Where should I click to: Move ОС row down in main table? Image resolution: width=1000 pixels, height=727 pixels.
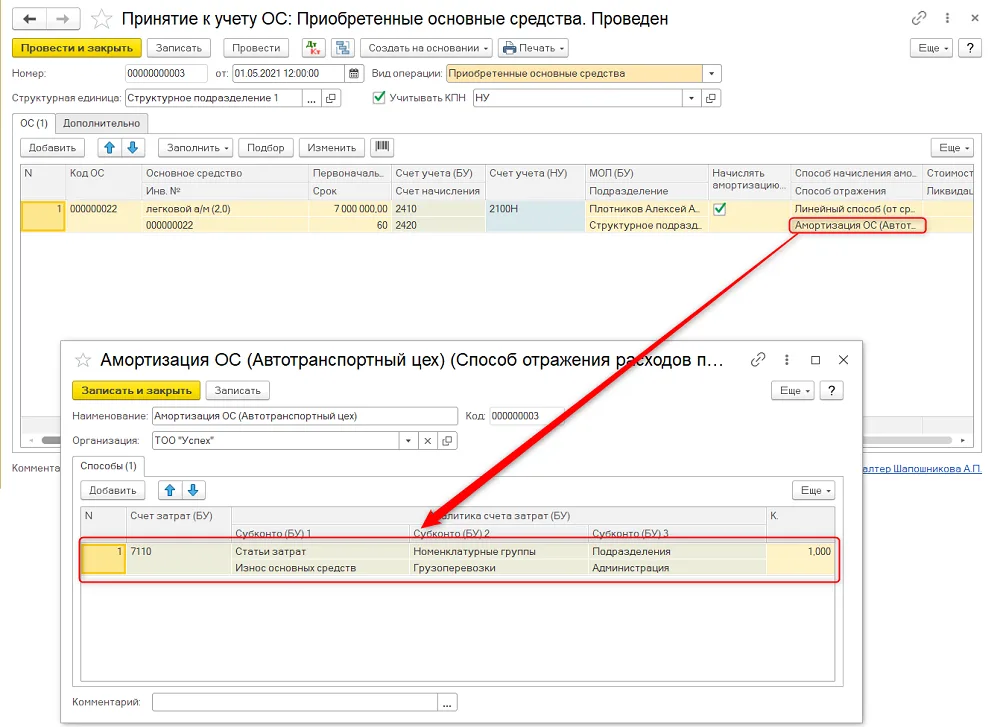[x=133, y=148]
